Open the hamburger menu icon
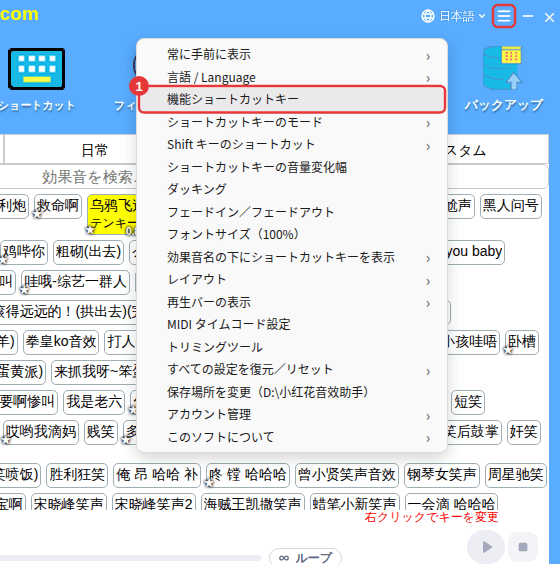The image size is (560, 564). point(504,16)
